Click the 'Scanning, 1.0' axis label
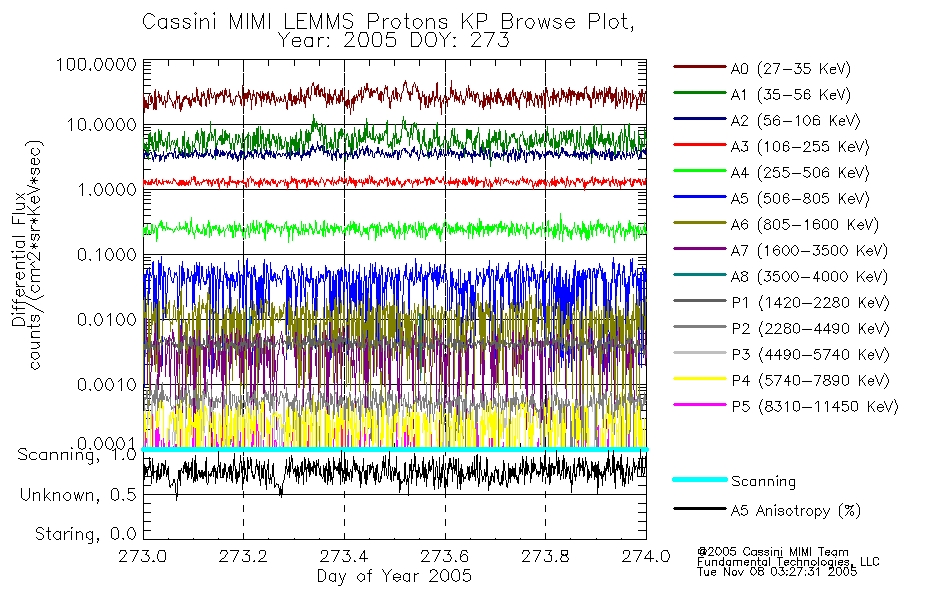This screenshot has width=950, height=600. (x=77, y=455)
